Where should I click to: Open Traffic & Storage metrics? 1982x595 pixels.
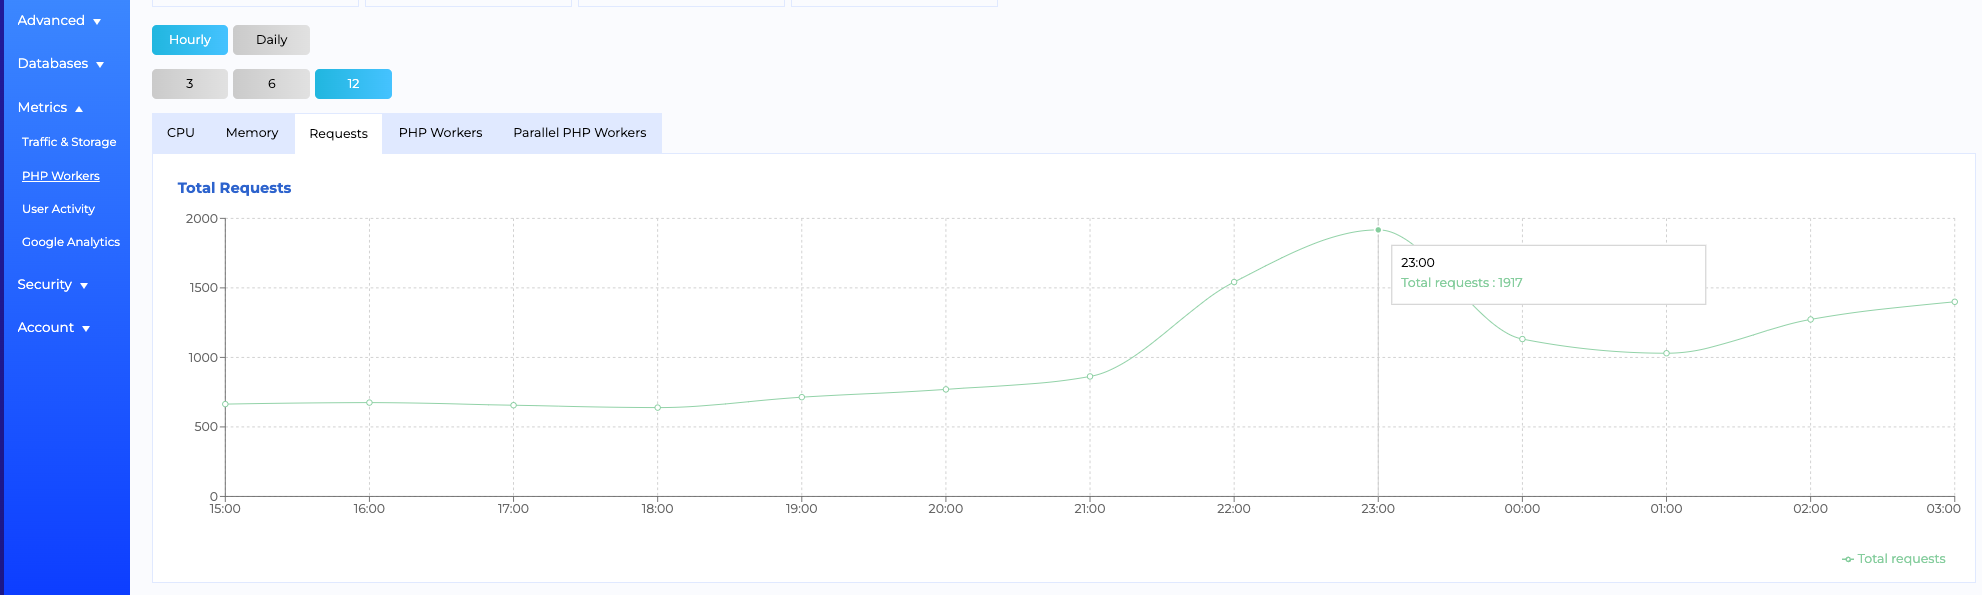click(x=69, y=142)
